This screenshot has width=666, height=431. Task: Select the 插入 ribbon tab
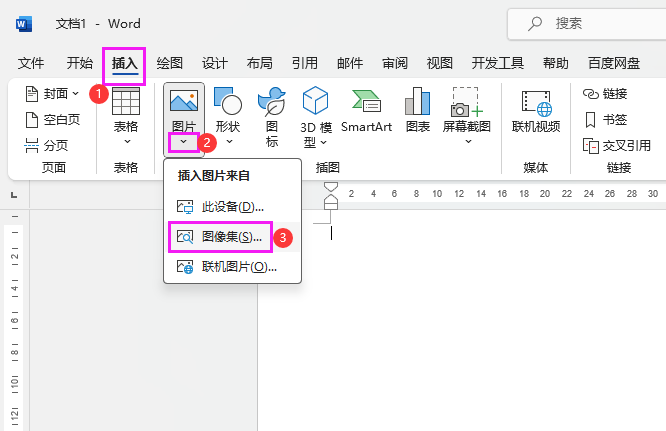pyautogui.click(x=124, y=64)
